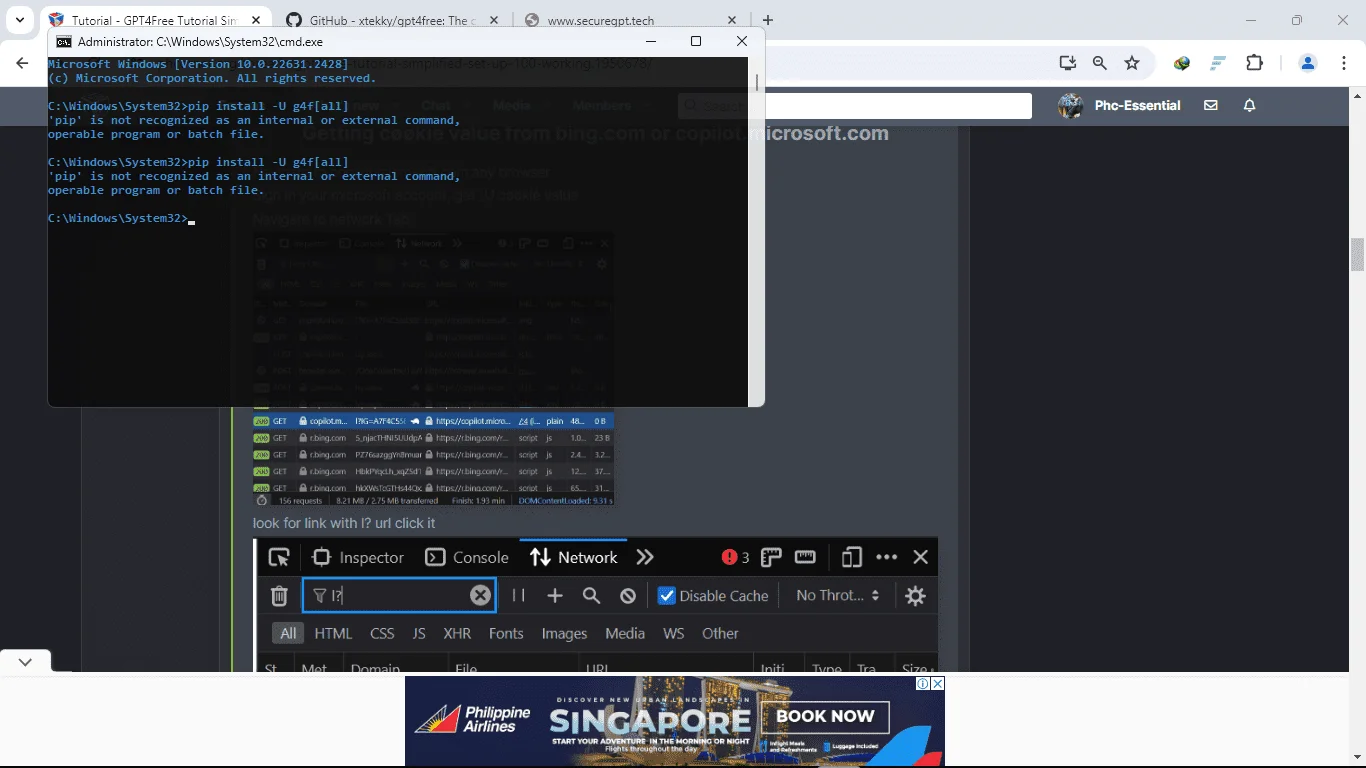Open the forum alerts bell icon

(x=1249, y=105)
